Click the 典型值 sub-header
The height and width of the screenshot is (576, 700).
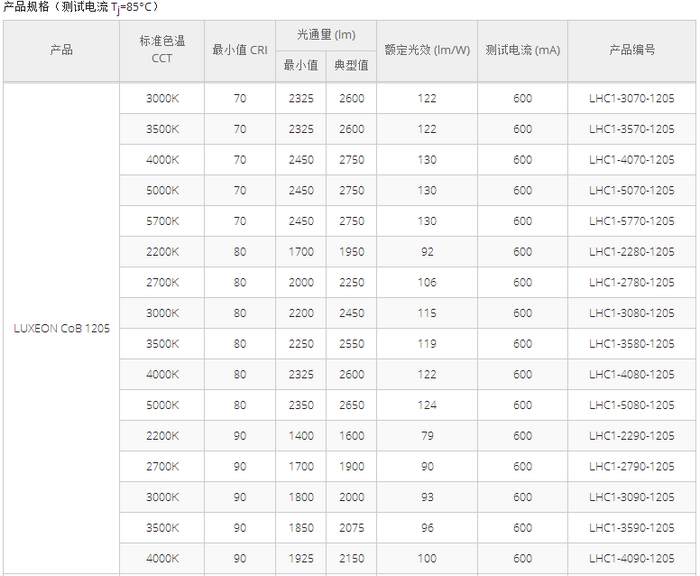pyautogui.click(x=351, y=65)
